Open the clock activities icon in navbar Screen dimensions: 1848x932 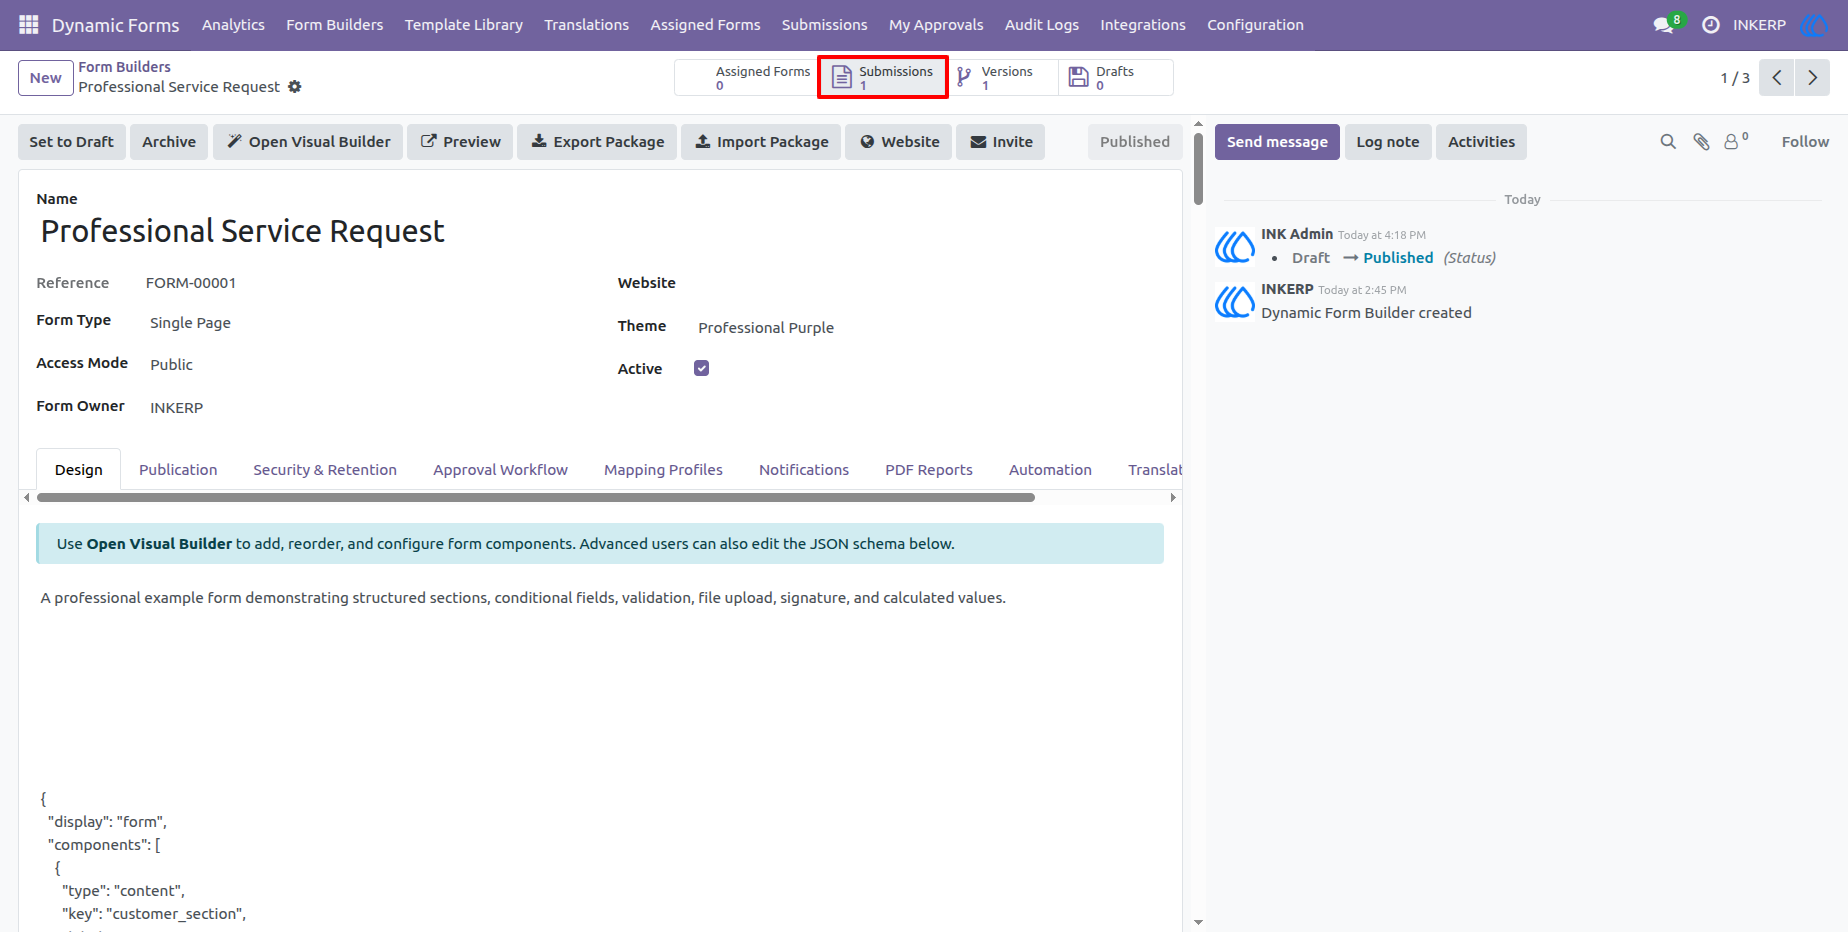click(1711, 25)
